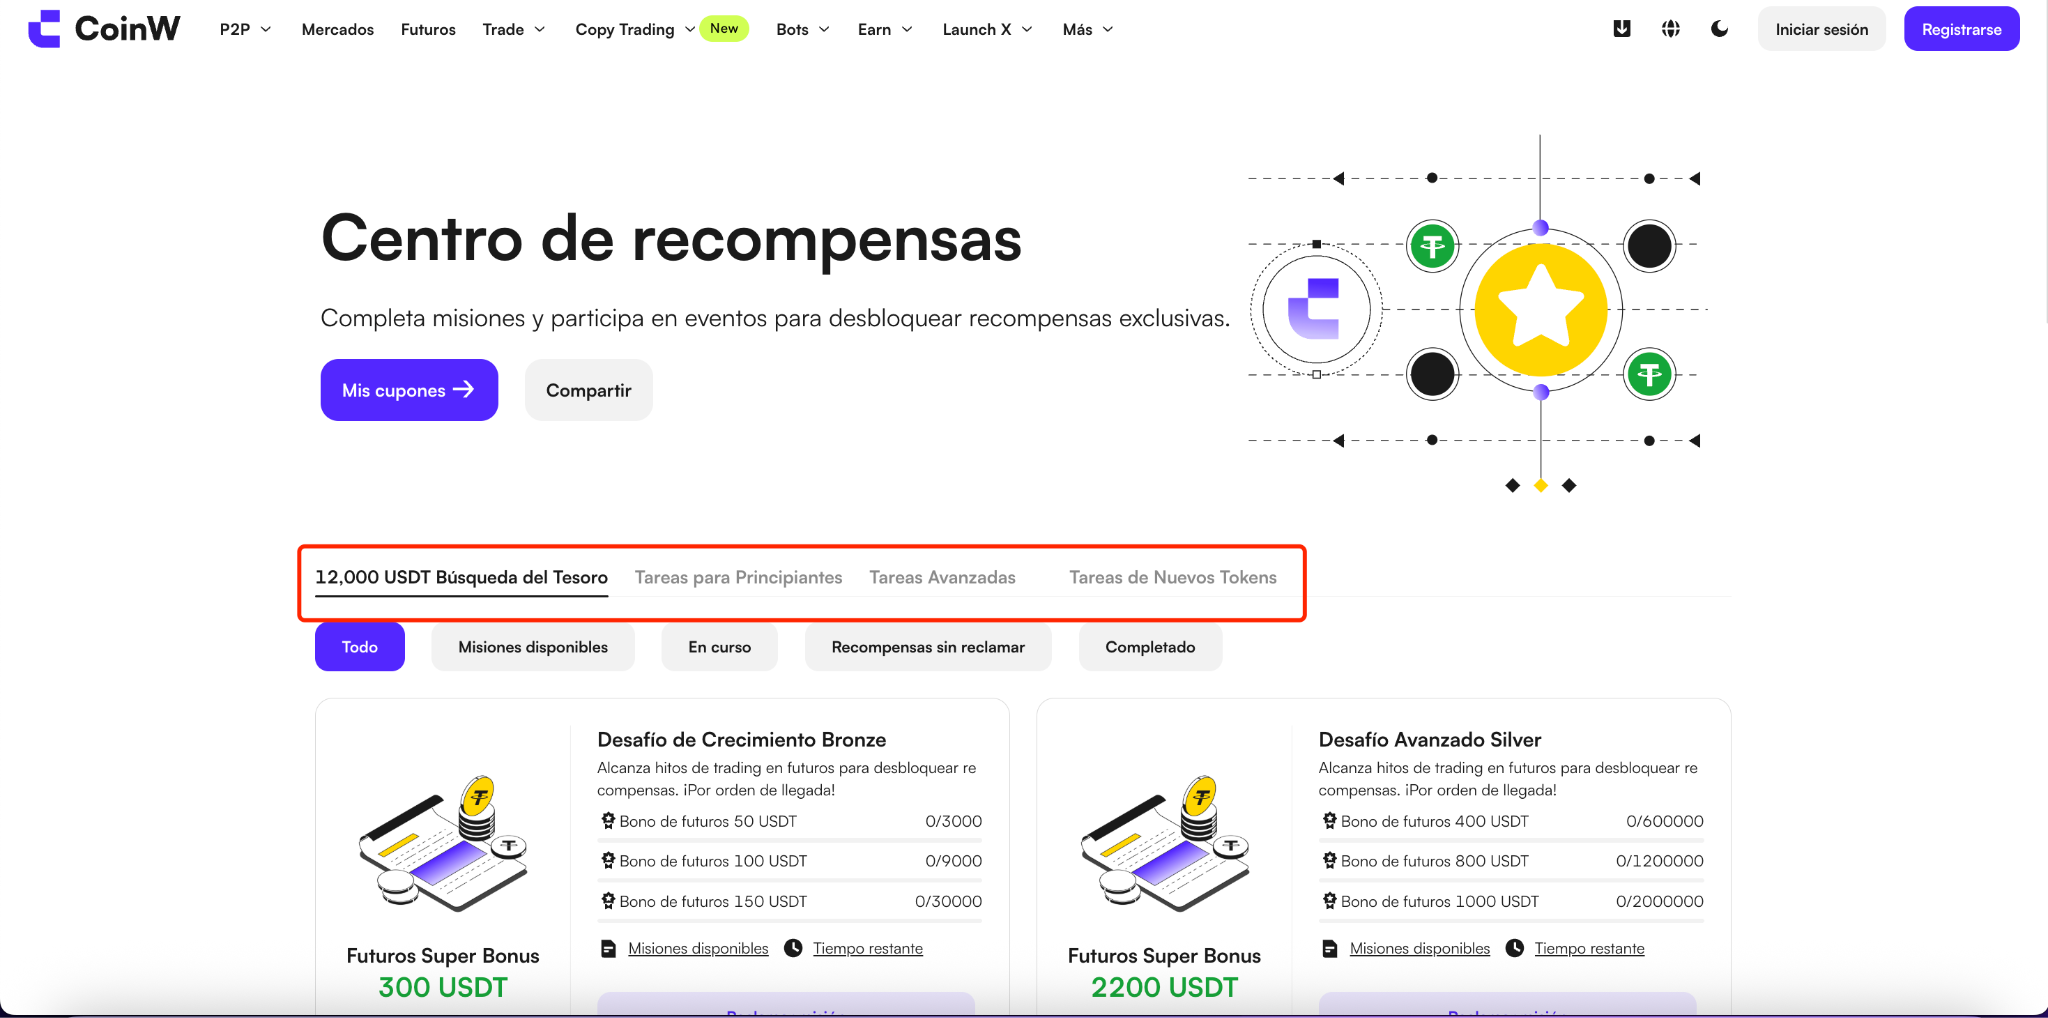The width and height of the screenshot is (2048, 1018).
Task: Click the Desafío Avanzado Silver title
Action: tap(1430, 740)
